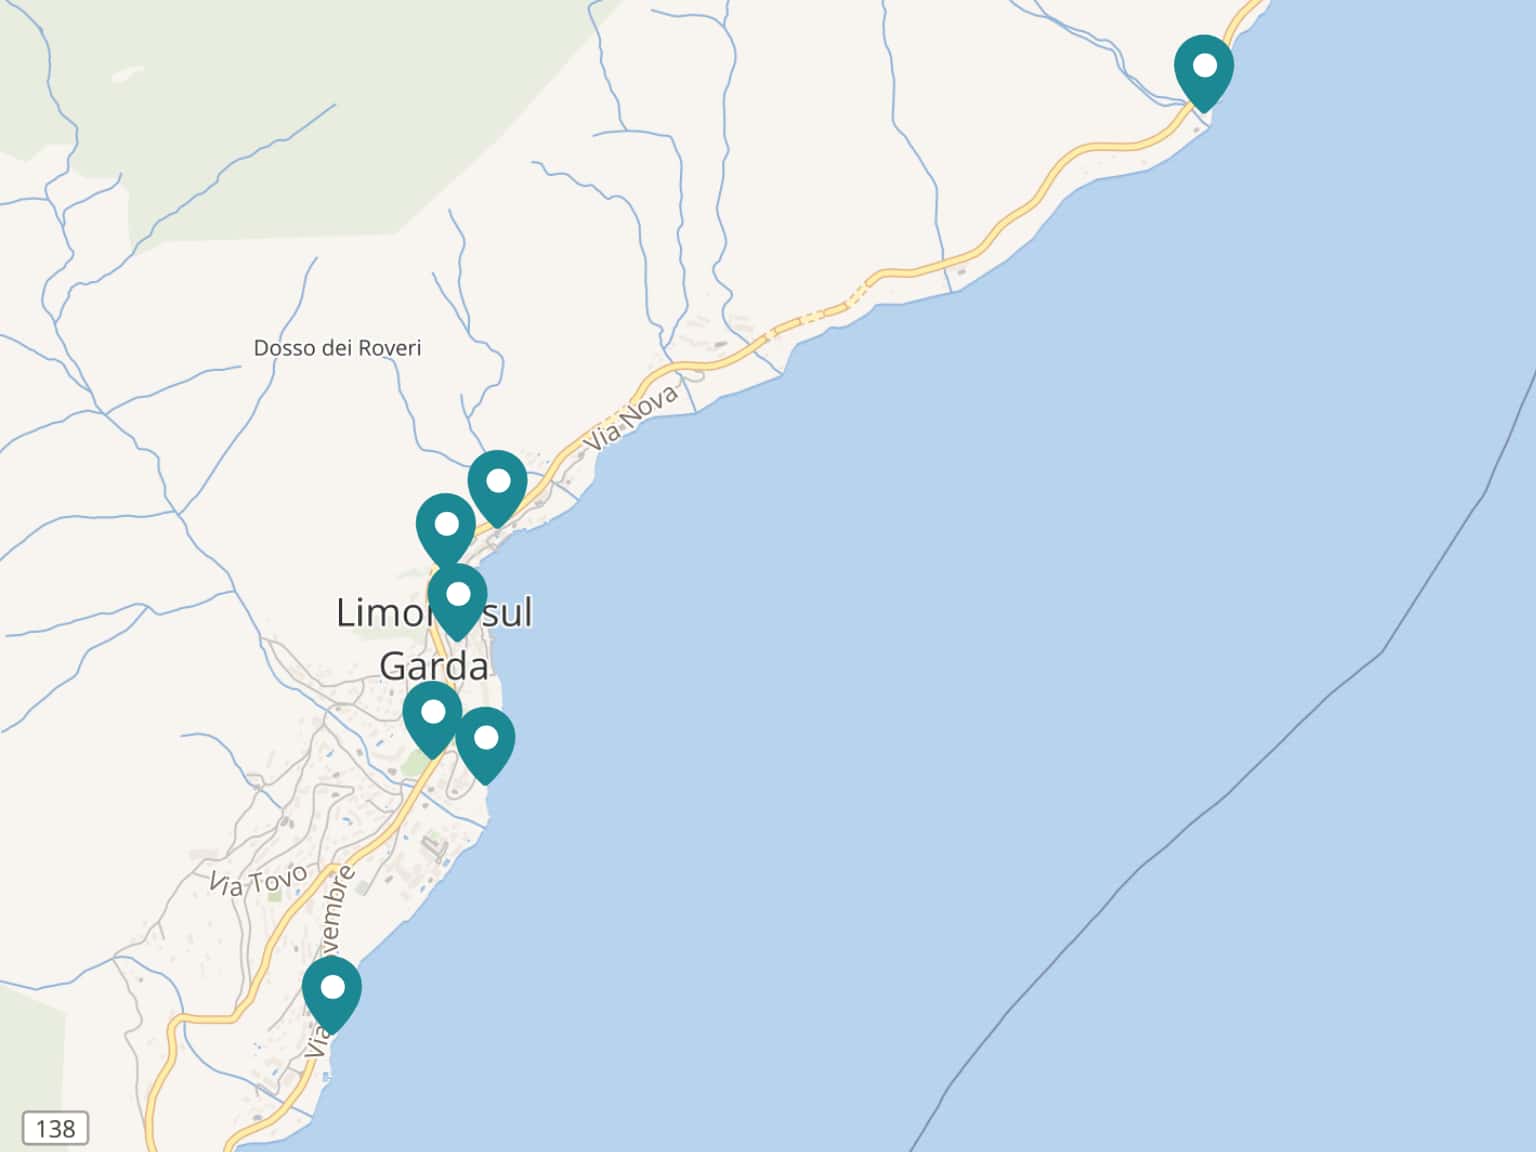Image resolution: width=1536 pixels, height=1152 pixels.
Task: Click the word Garda in the town name
Action: click(433, 666)
